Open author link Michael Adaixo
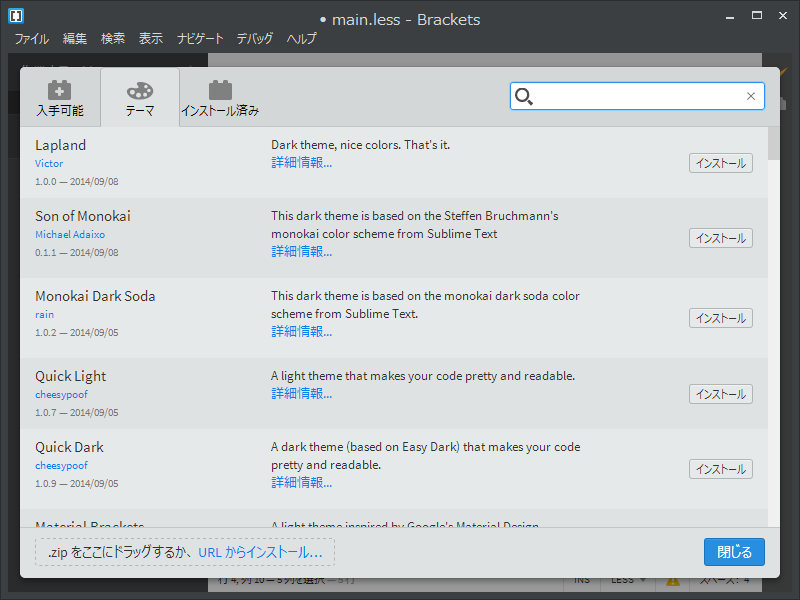The height and width of the screenshot is (600, 800). point(70,235)
